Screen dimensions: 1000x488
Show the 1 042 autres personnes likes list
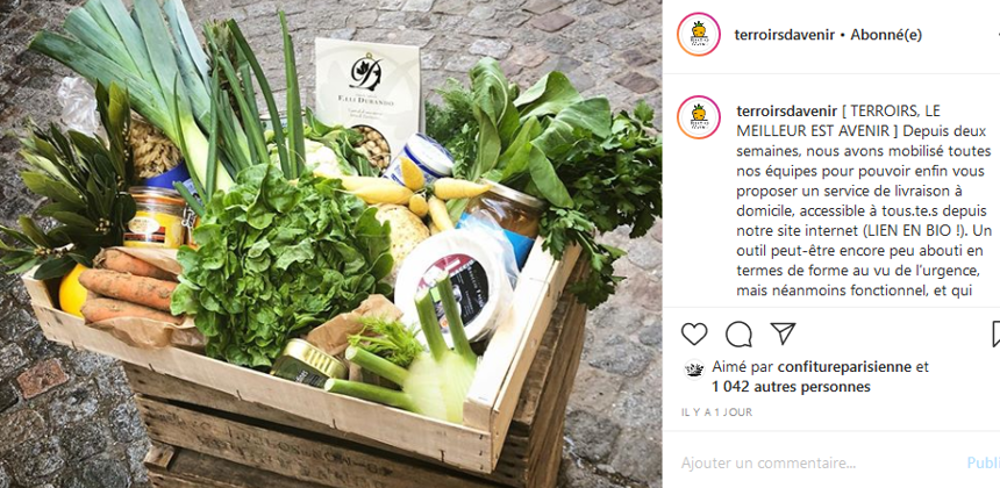coord(791,387)
